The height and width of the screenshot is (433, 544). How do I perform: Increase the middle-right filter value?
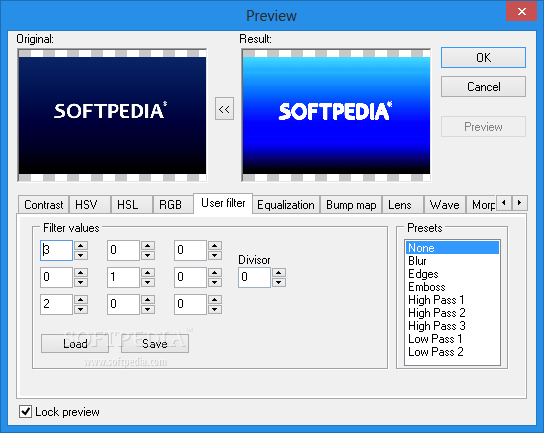click(215, 273)
